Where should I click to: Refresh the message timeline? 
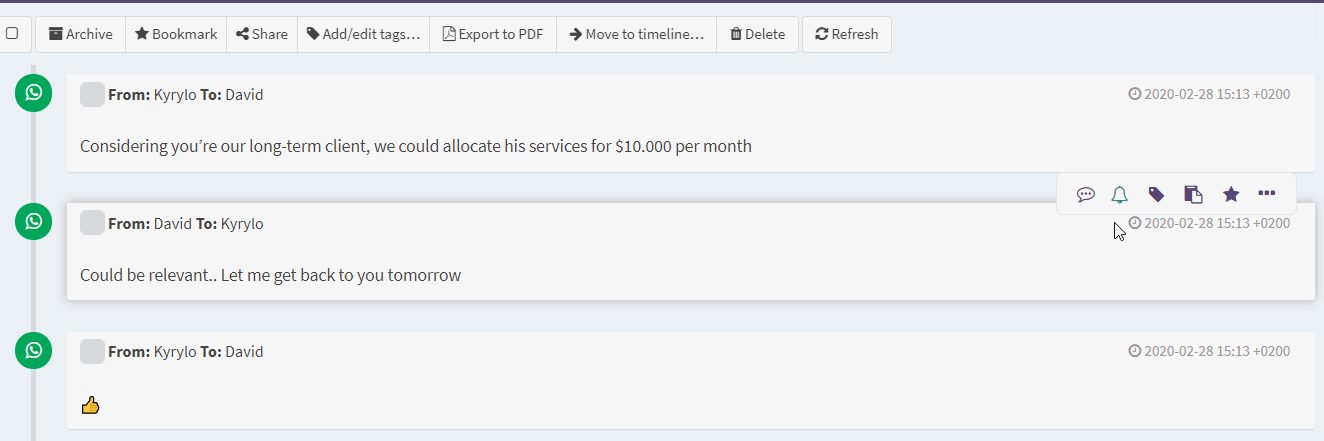pyautogui.click(x=846, y=34)
